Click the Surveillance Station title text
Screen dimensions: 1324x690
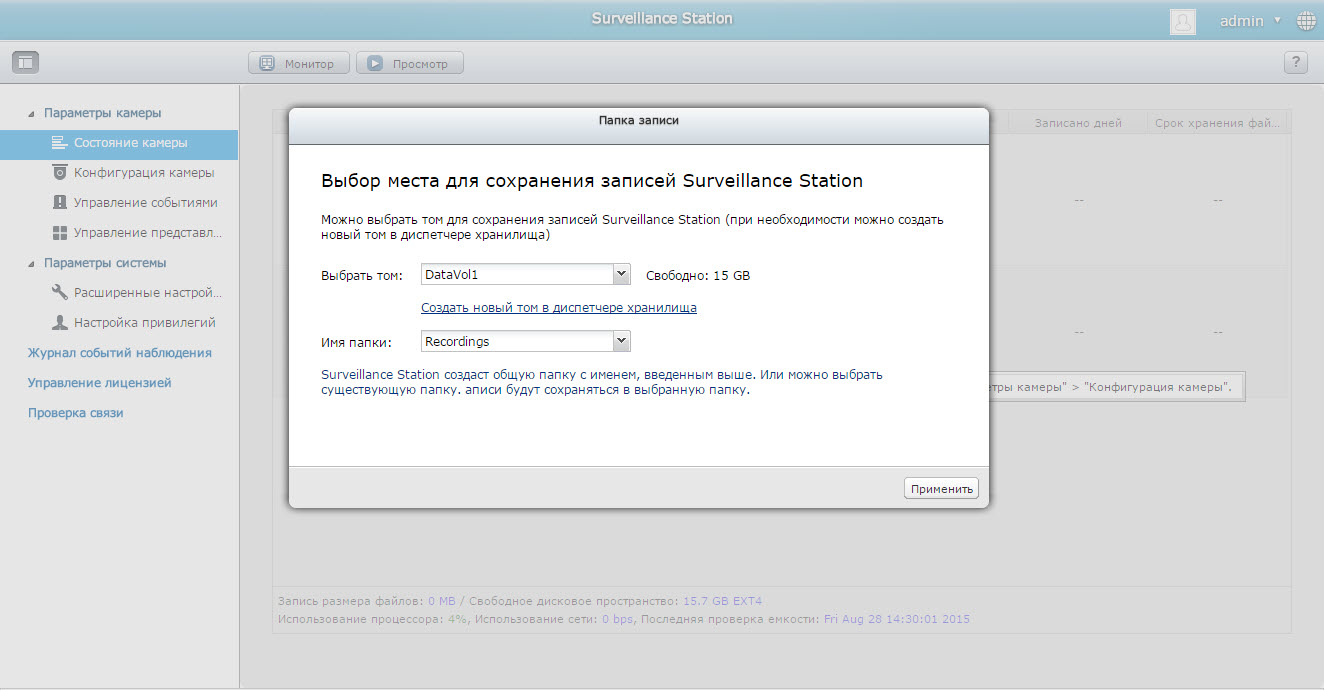[x=662, y=19]
